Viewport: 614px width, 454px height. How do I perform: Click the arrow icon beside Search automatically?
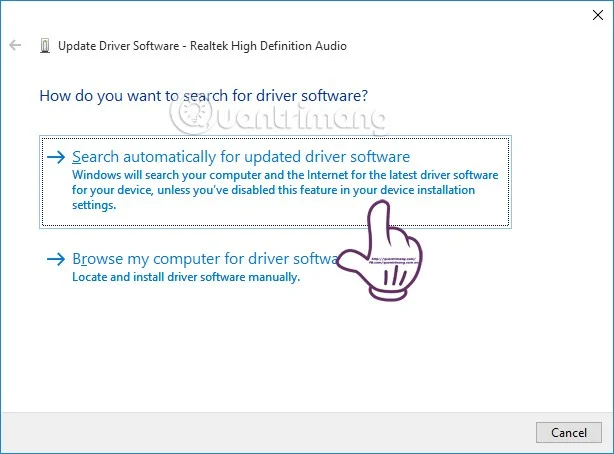coord(57,157)
